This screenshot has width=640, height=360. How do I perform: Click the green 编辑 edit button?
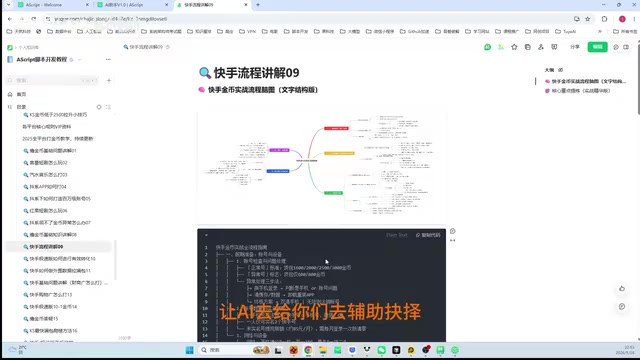coord(598,47)
